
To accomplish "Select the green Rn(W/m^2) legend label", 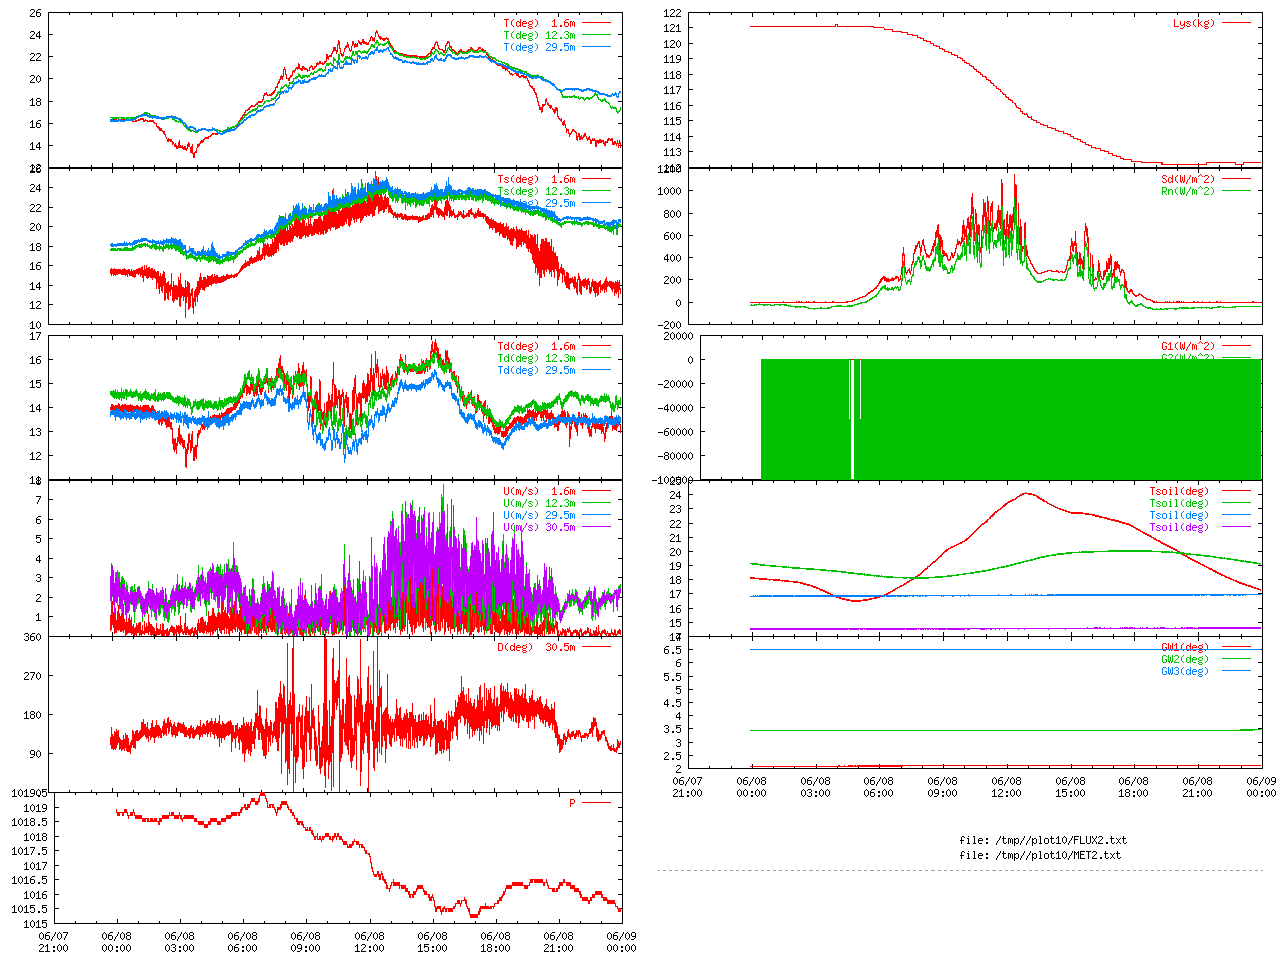I will point(1187,191).
